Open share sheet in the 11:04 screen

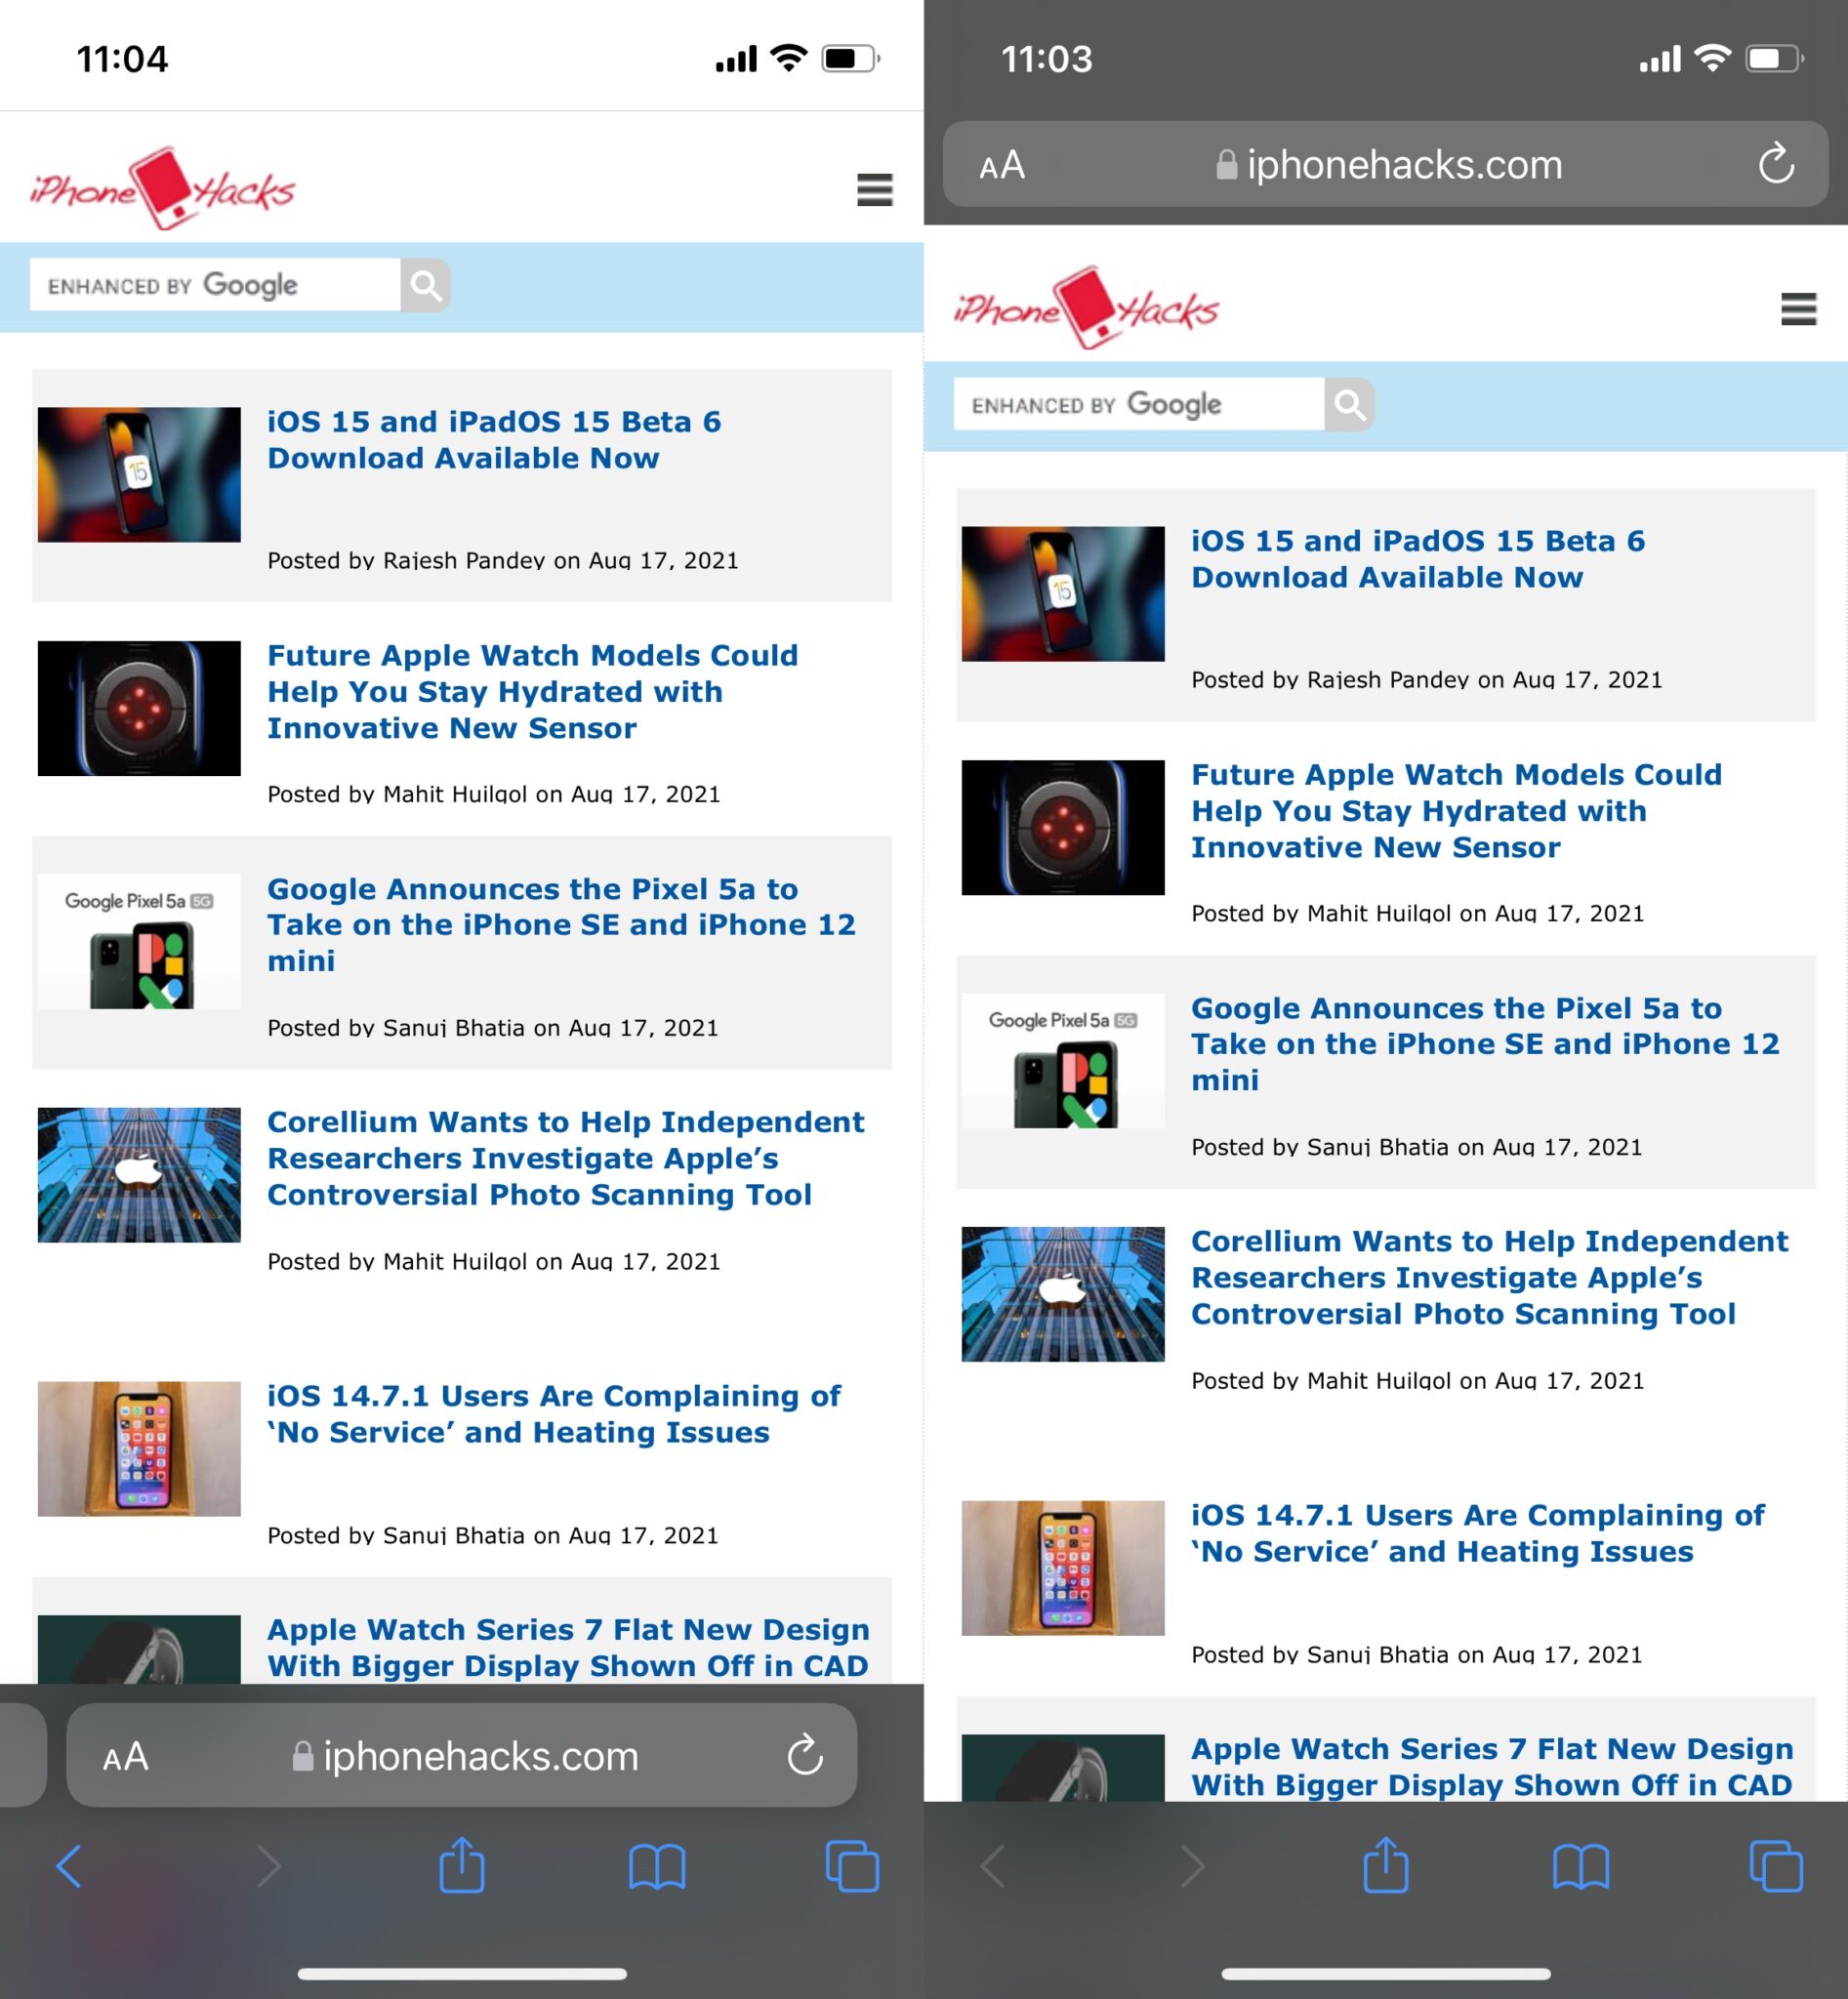(x=461, y=1865)
